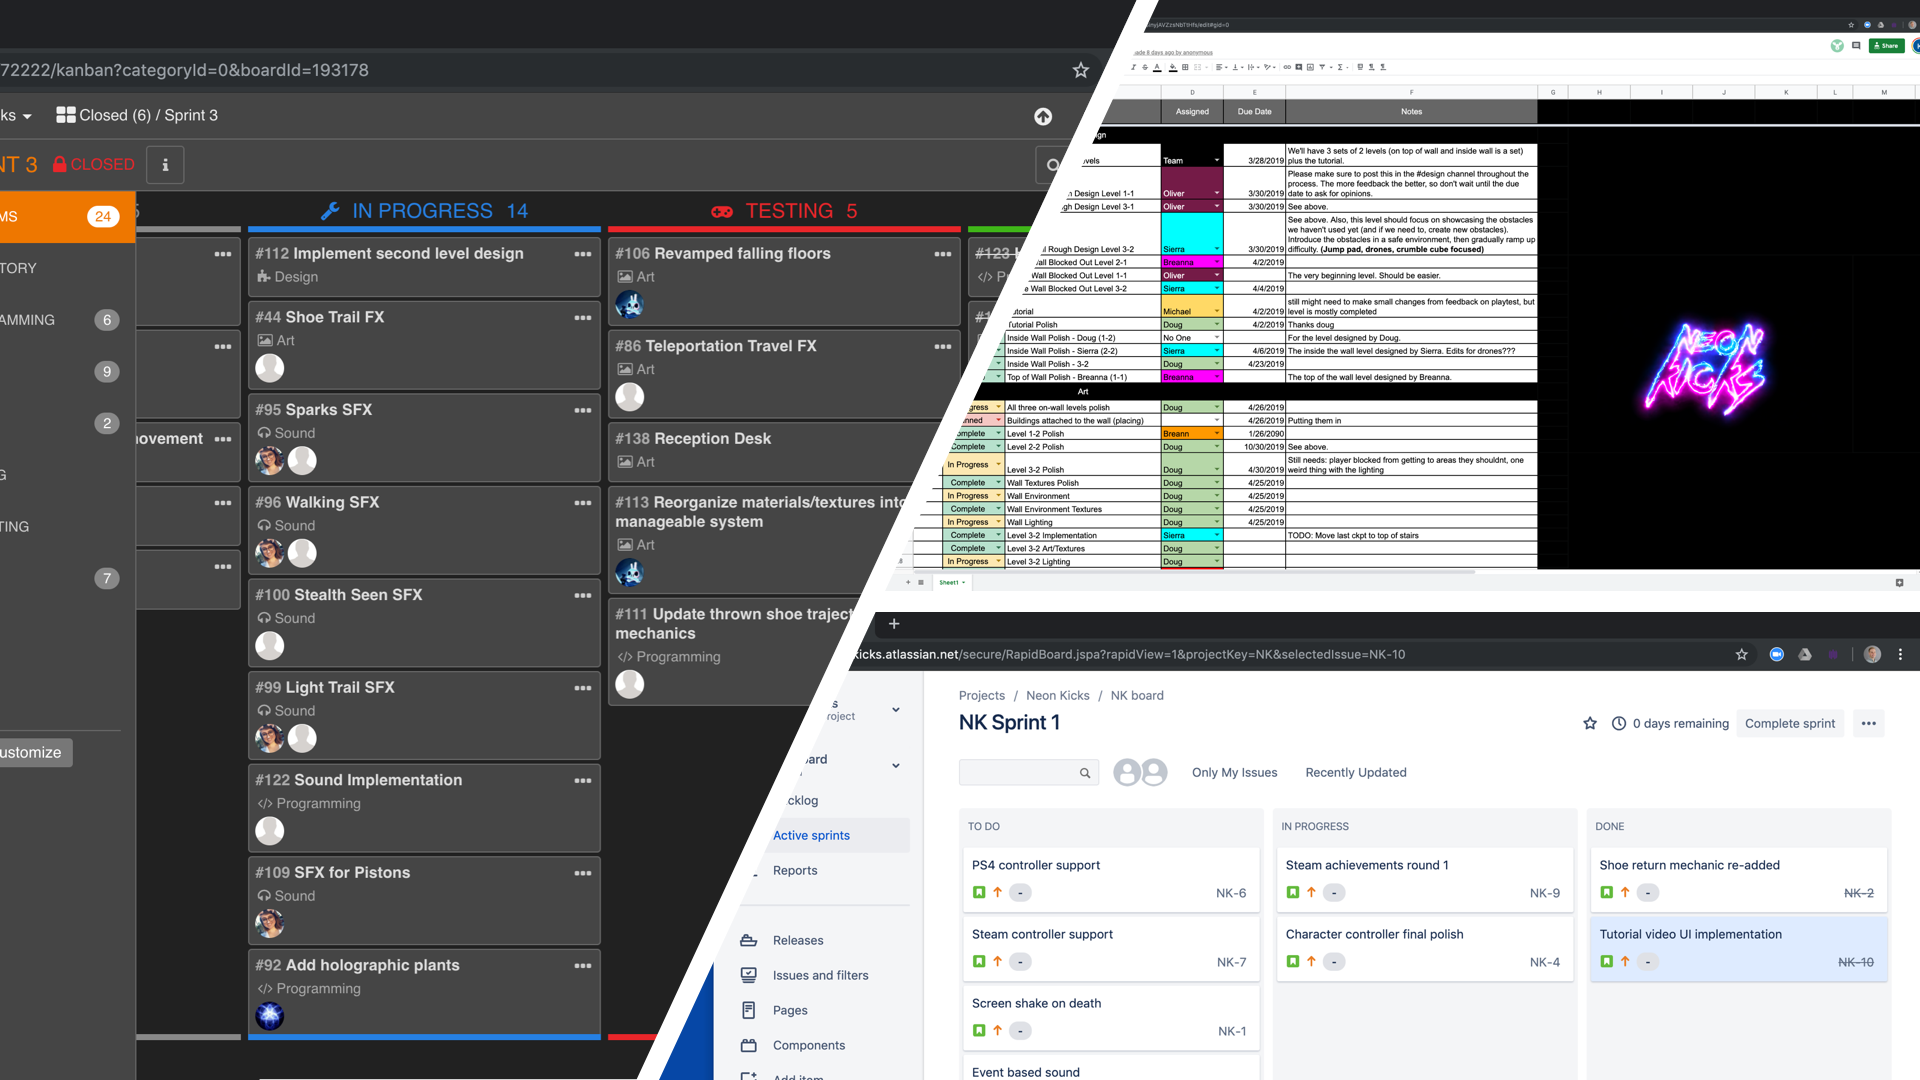
Task: Expand the caret dropdown left of Closed (6)
Action: coord(27,117)
